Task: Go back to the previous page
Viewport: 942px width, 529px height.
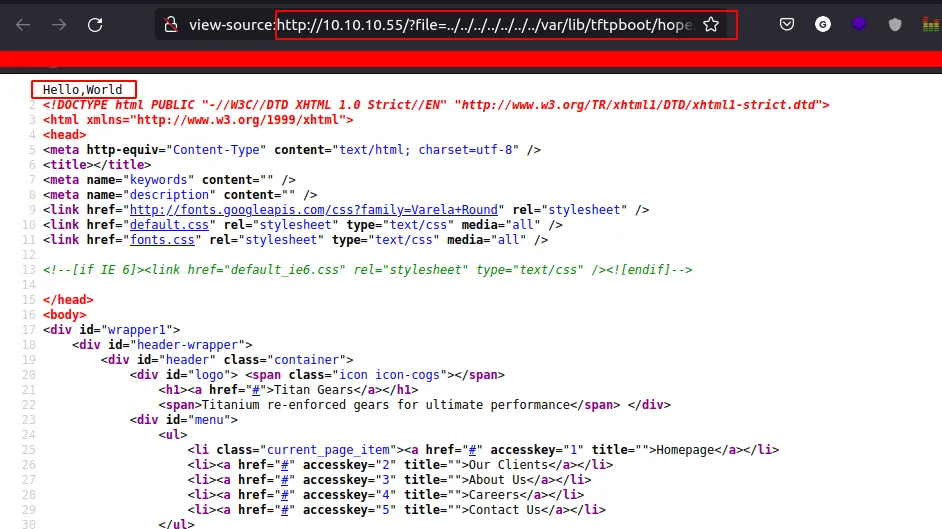Action: tap(23, 25)
